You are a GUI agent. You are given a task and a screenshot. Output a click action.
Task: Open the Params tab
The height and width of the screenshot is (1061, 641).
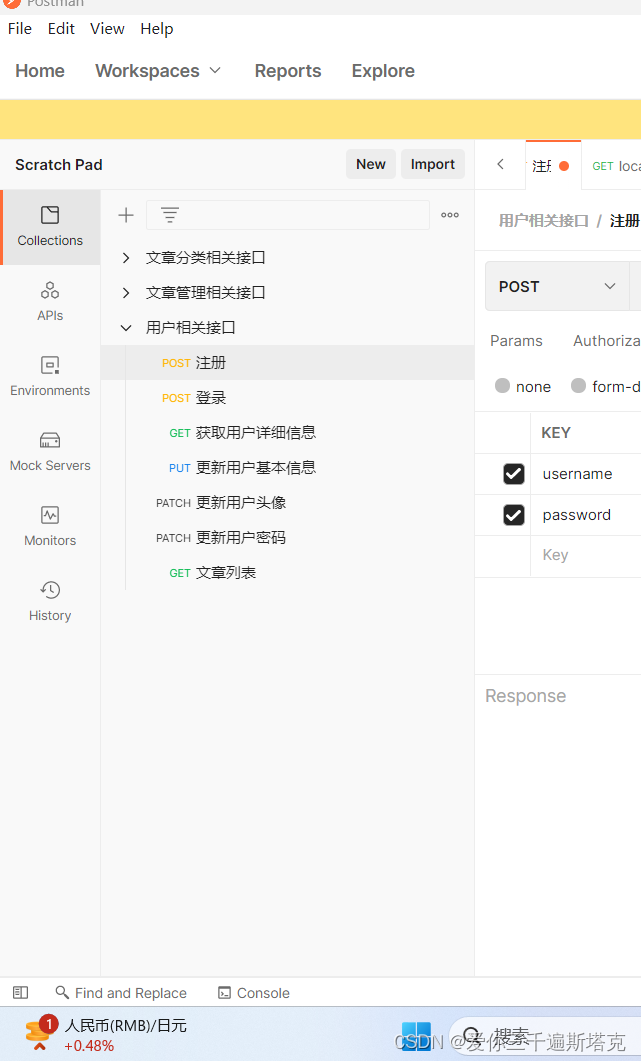click(516, 341)
